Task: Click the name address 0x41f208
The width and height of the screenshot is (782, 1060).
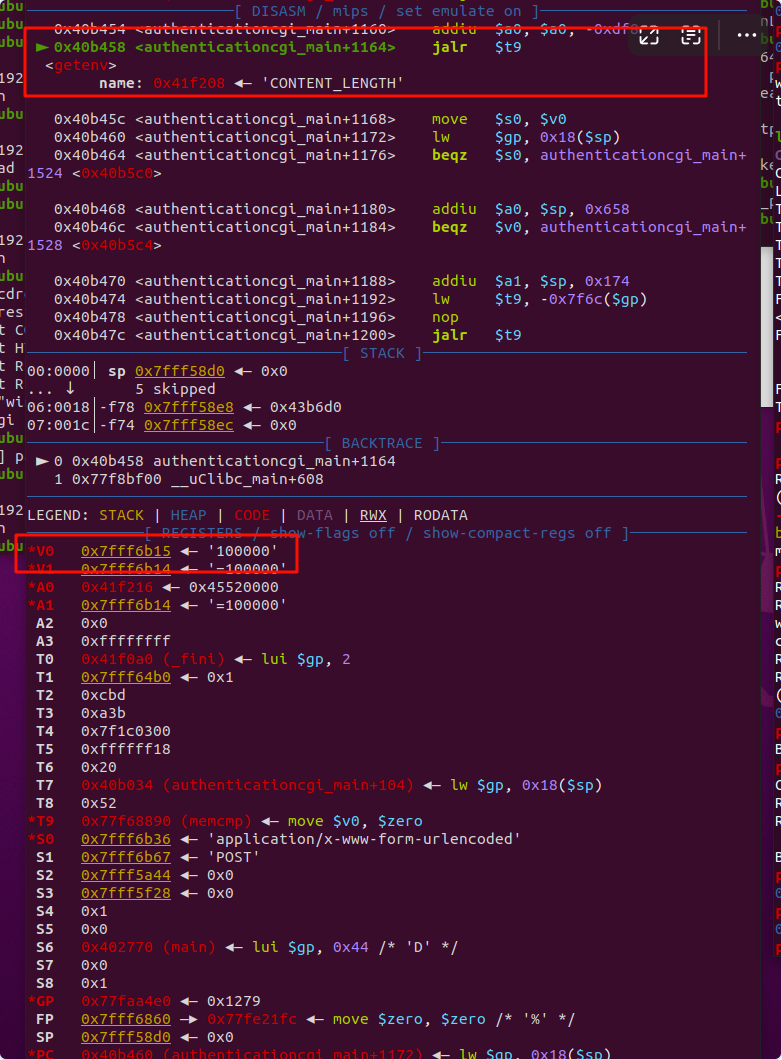Action: 189,83
